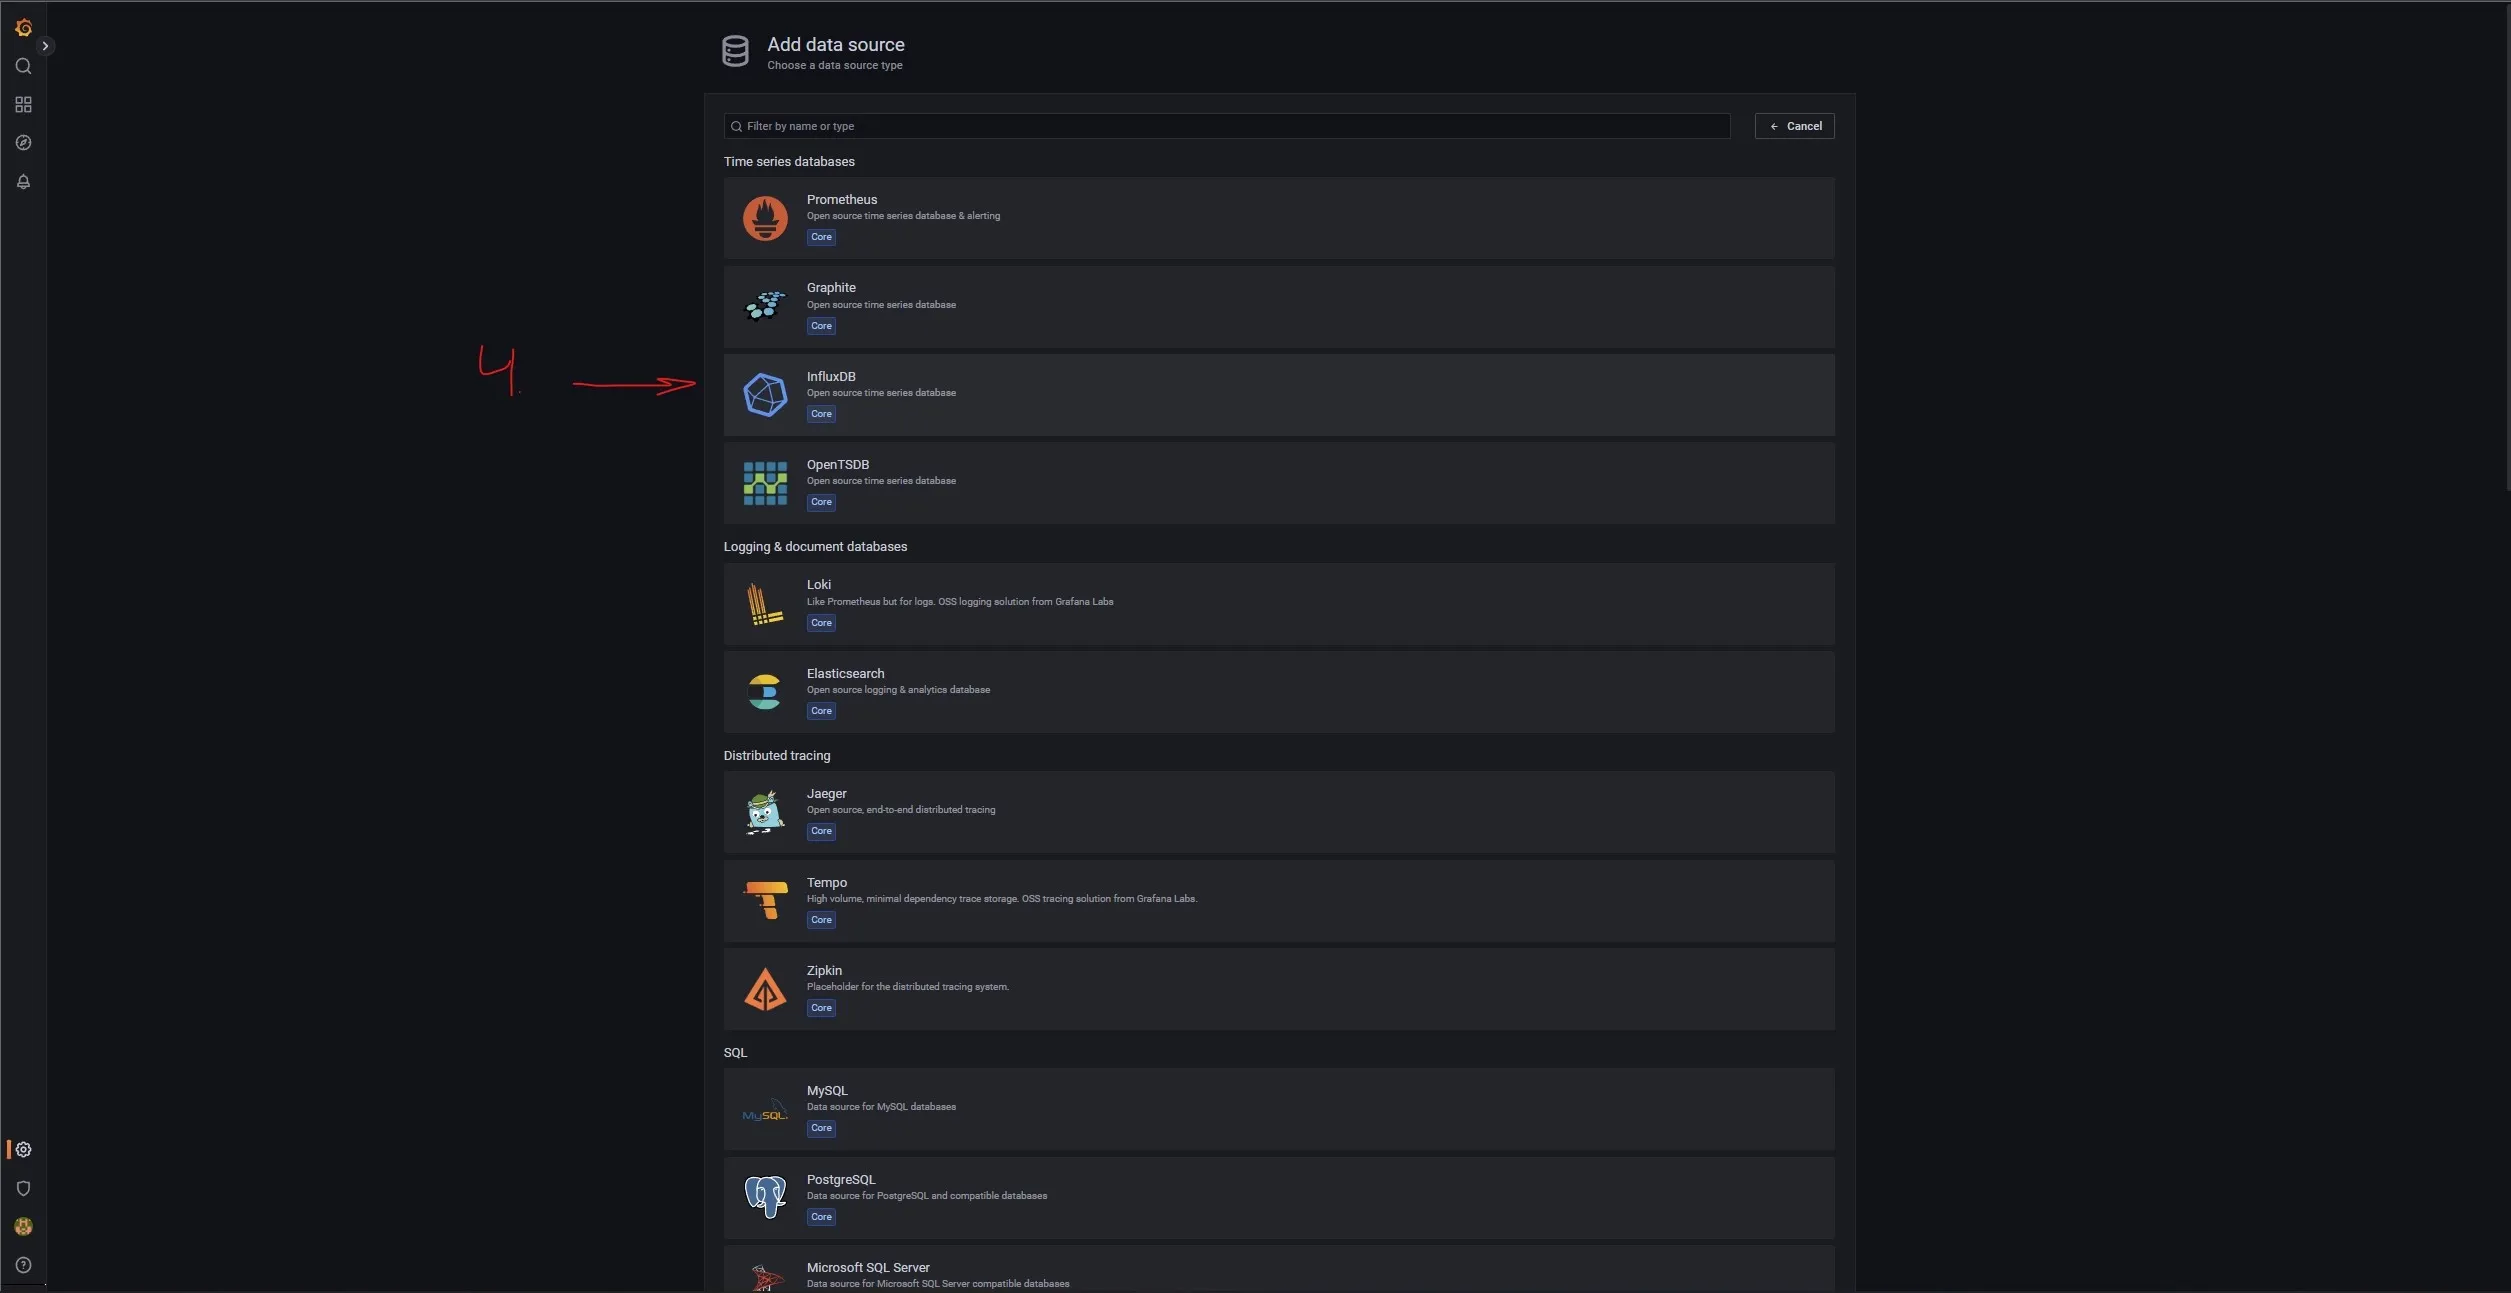Select the Prometheus data source
2511x1293 pixels.
[x=1278, y=218]
